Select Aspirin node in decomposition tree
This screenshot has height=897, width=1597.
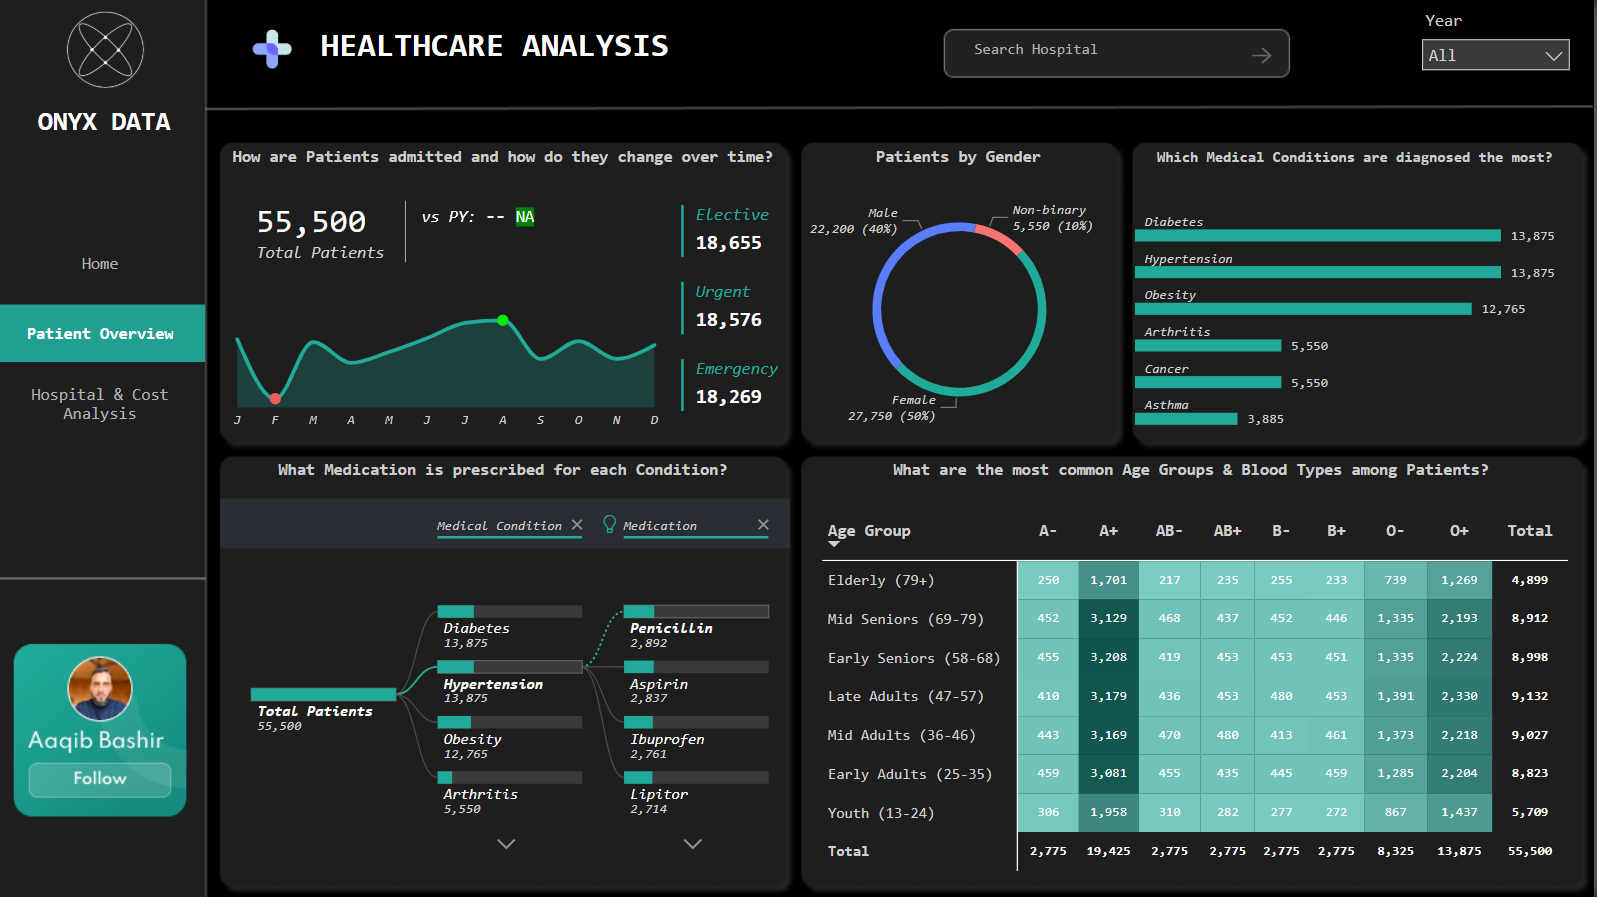(x=696, y=683)
